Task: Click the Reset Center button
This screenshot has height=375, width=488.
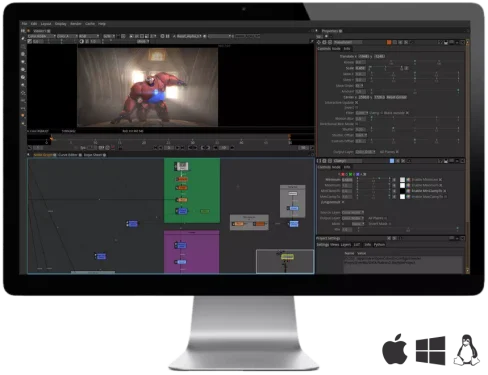Action: pos(397,97)
